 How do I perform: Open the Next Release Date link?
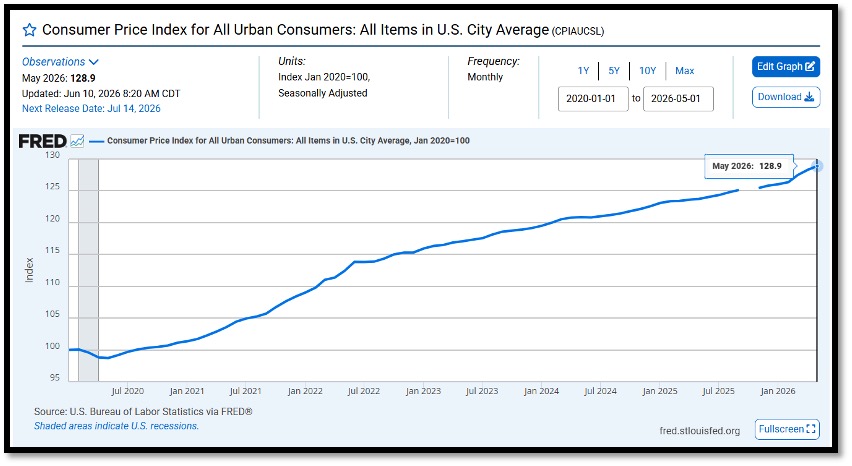tap(91, 109)
